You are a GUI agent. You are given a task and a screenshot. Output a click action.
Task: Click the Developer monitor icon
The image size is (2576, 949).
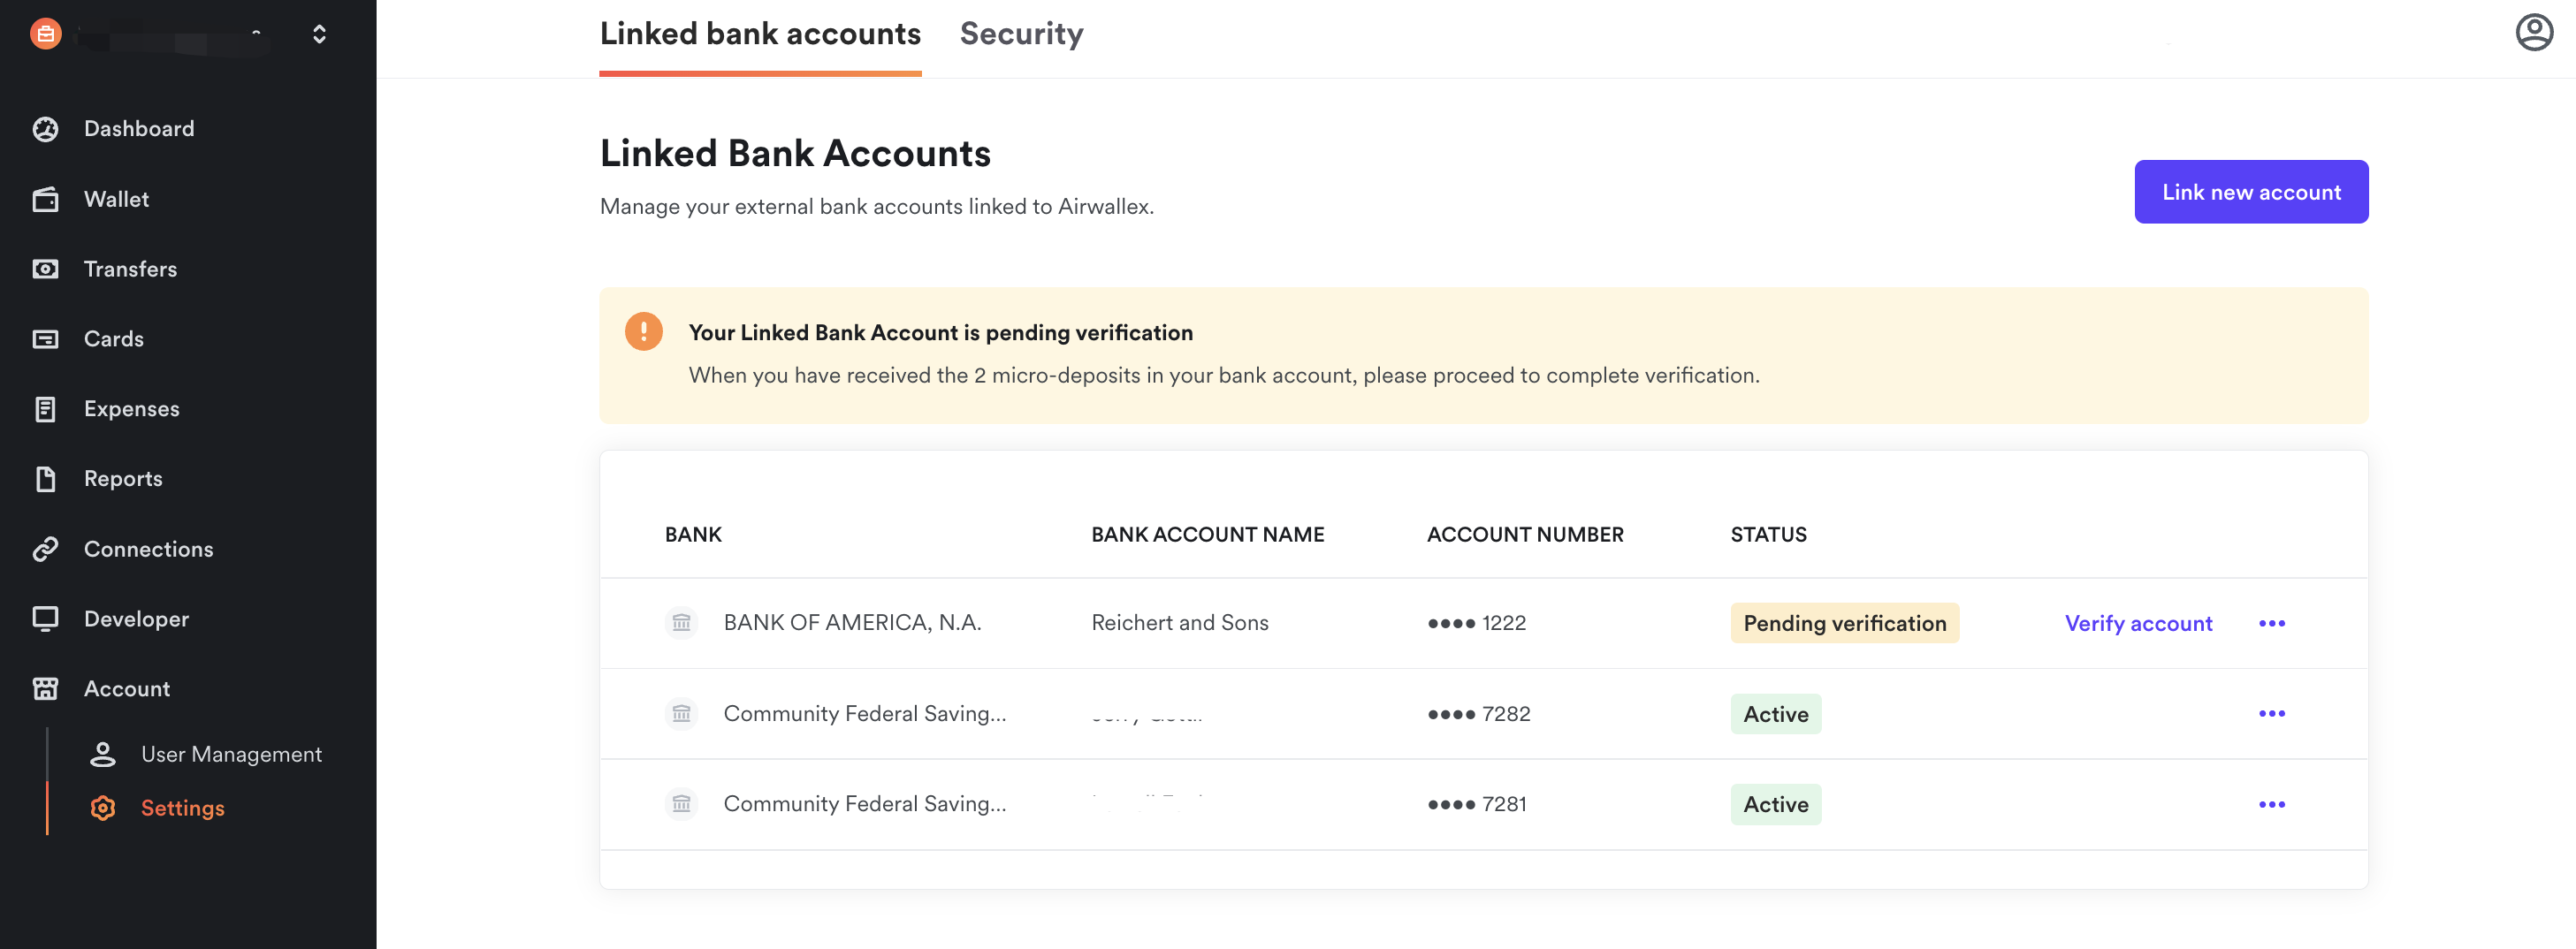coord(45,619)
